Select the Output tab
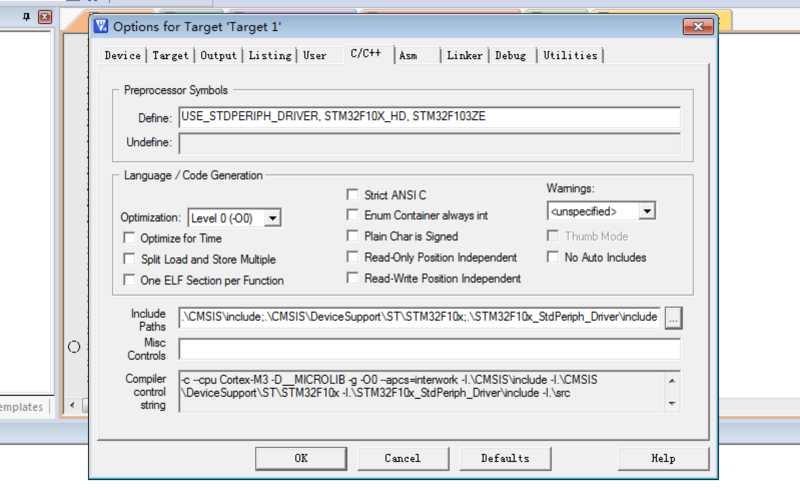800x490 pixels. [218, 56]
